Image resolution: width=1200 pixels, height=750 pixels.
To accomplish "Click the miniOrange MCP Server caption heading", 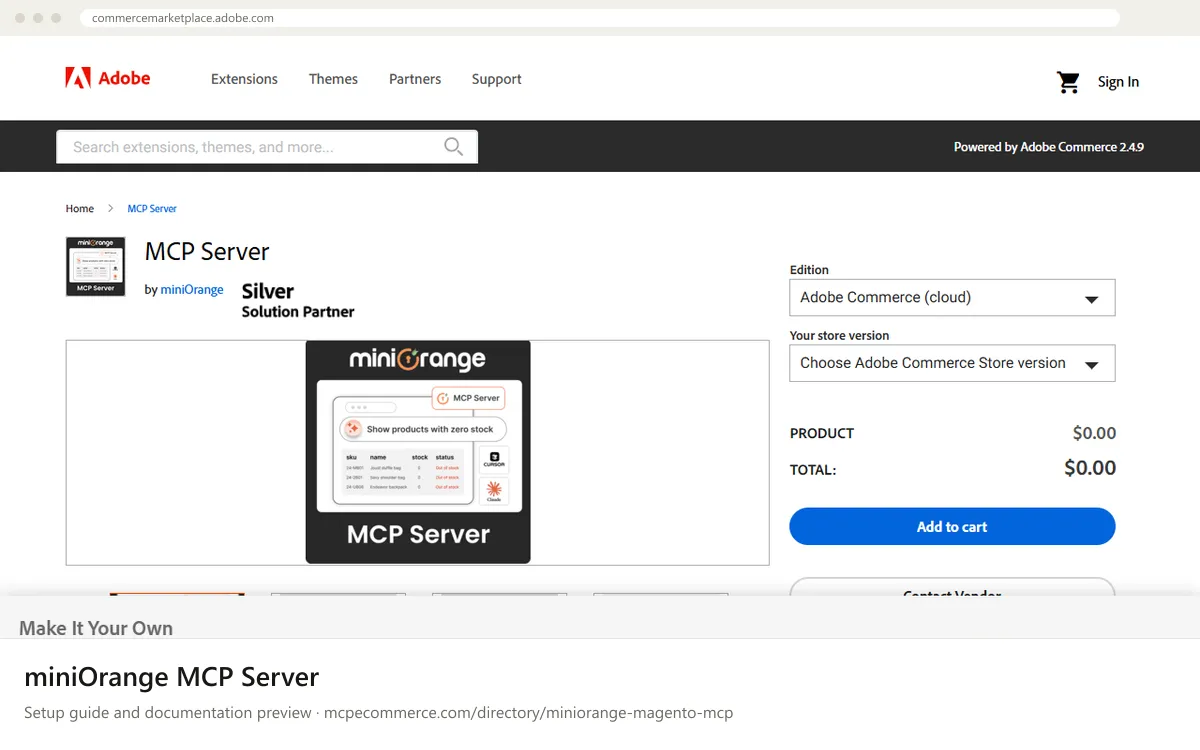I will 172,677.
